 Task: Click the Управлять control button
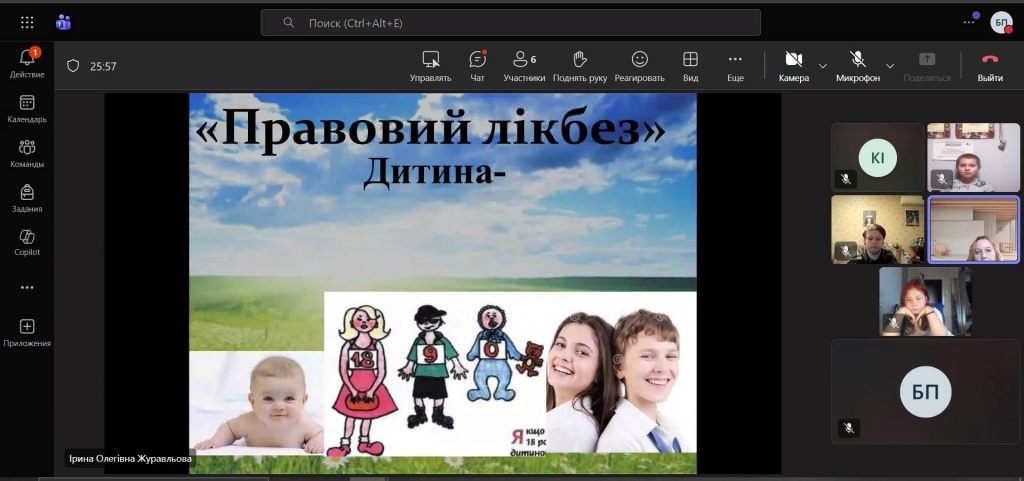430,67
